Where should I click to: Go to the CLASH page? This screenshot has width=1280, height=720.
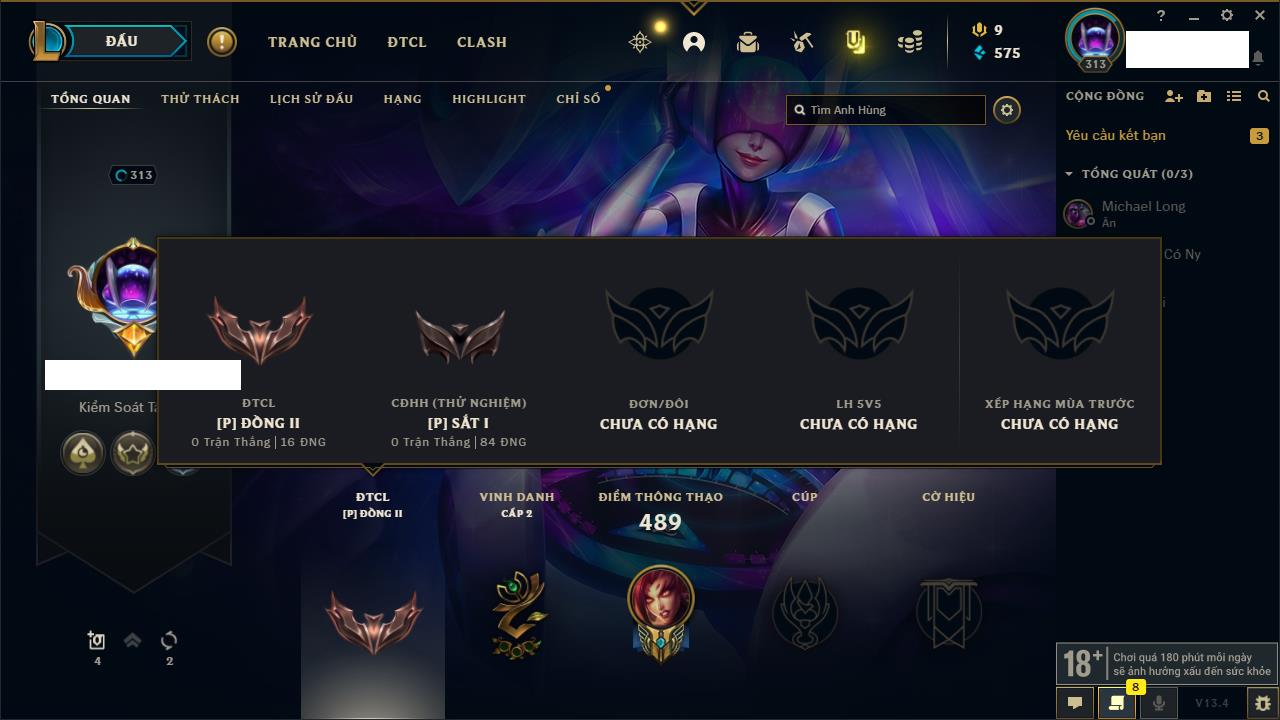pos(482,42)
